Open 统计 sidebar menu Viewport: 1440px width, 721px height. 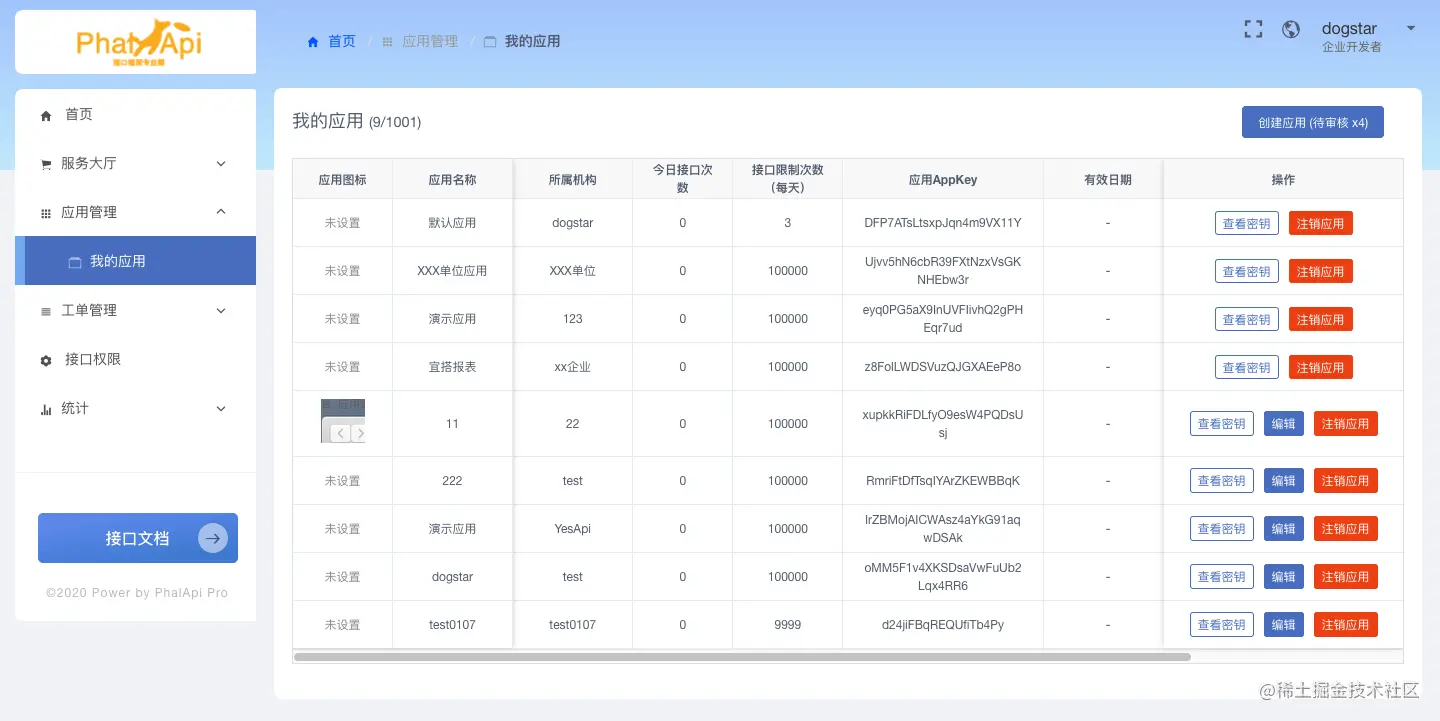point(135,408)
